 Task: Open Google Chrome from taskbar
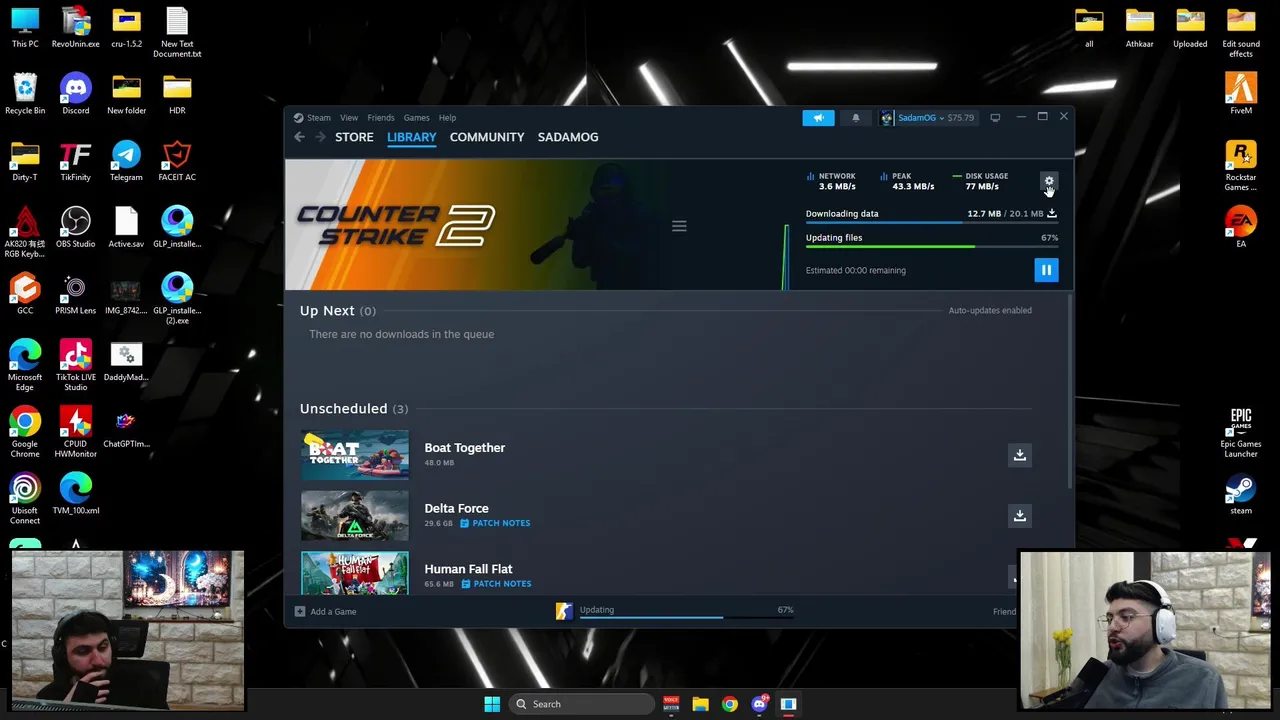pyautogui.click(x=730, y=704)
